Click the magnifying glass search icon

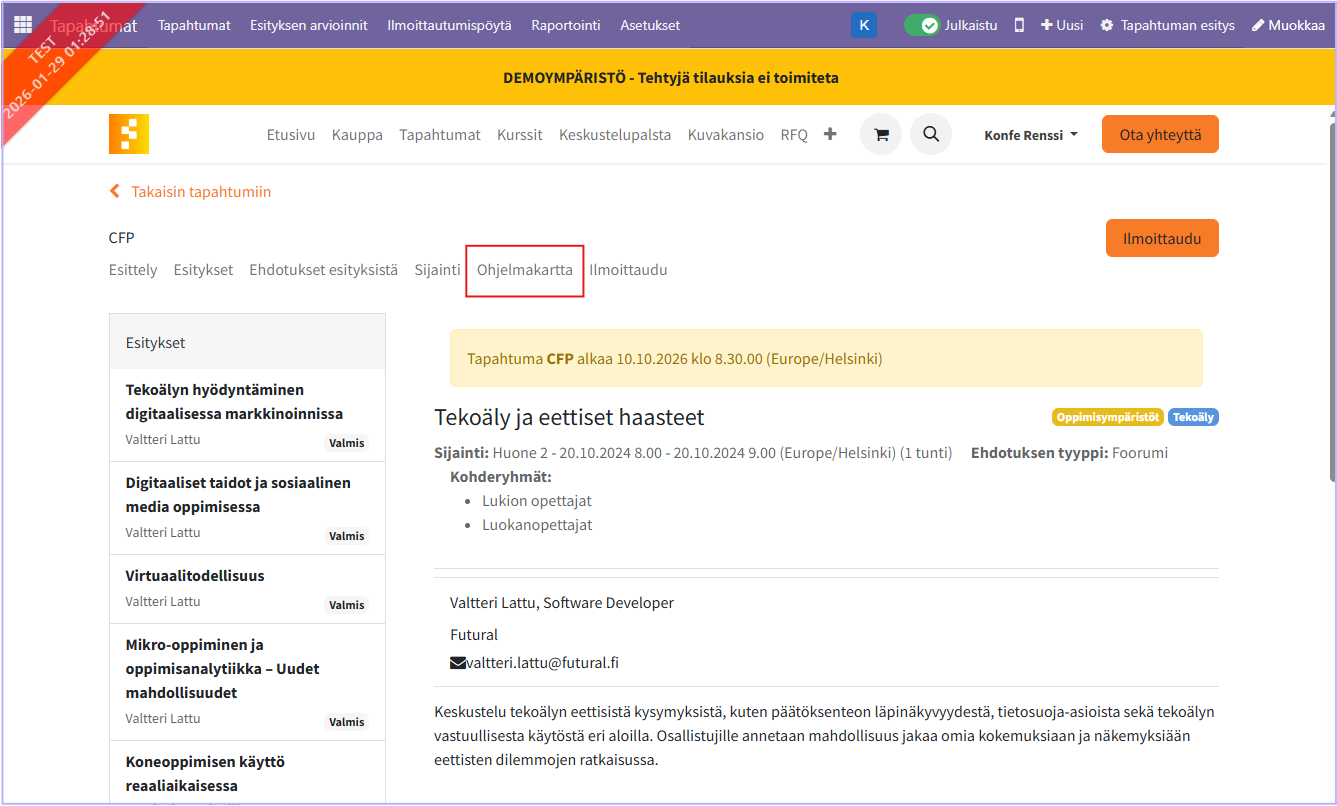pos(930,134)
